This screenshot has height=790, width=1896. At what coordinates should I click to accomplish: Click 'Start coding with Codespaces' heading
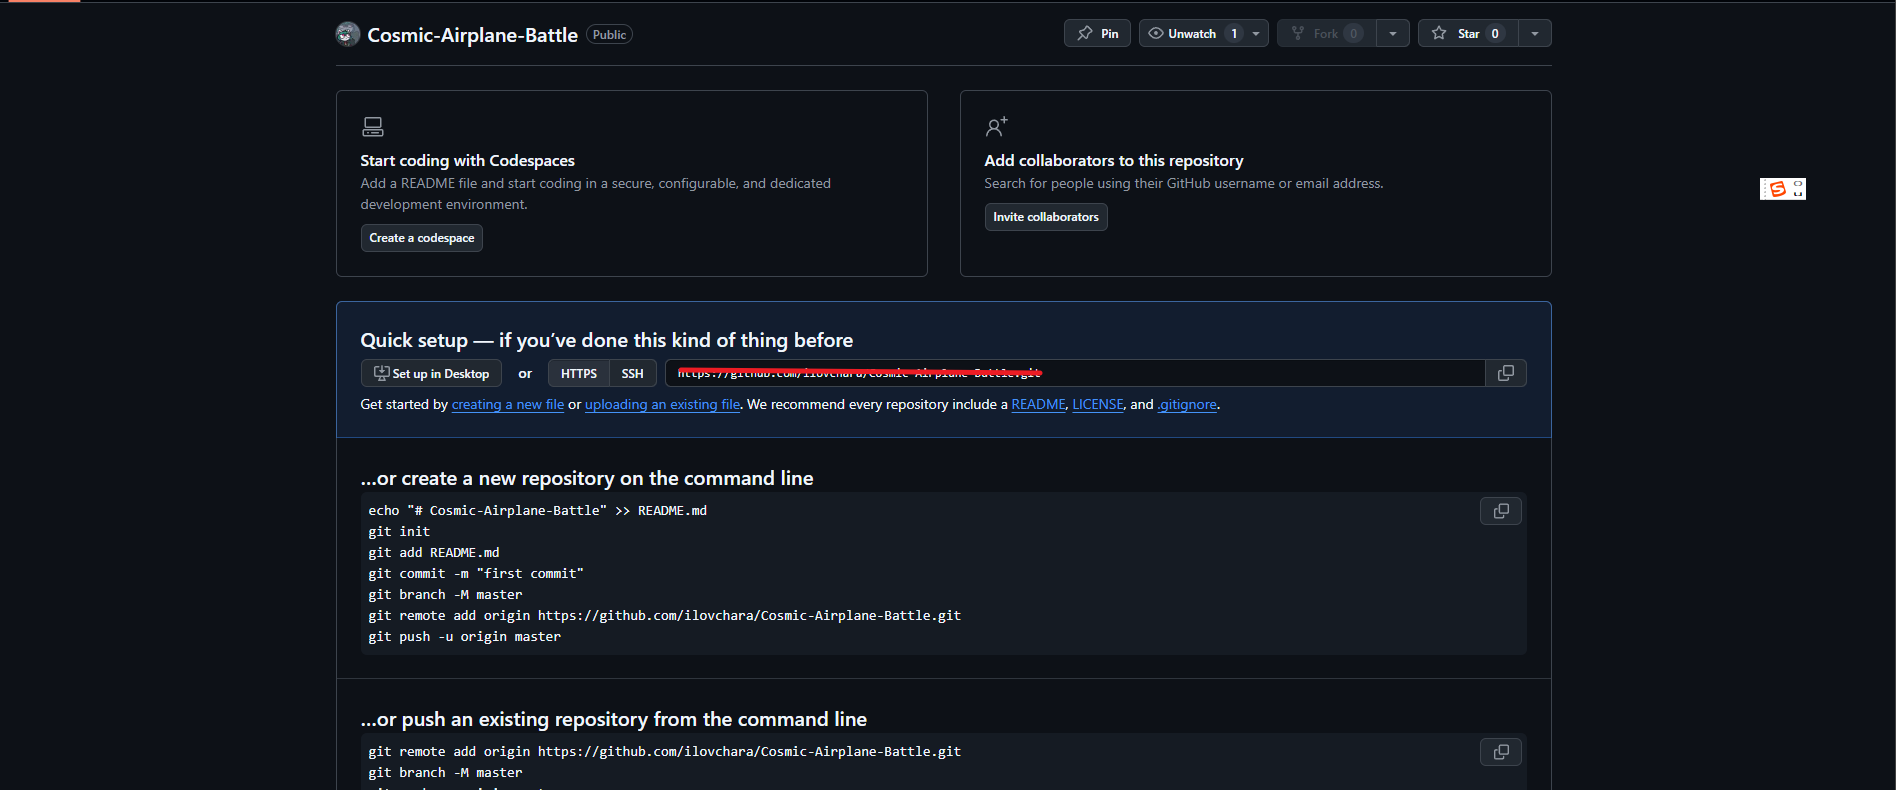(468, 161)
